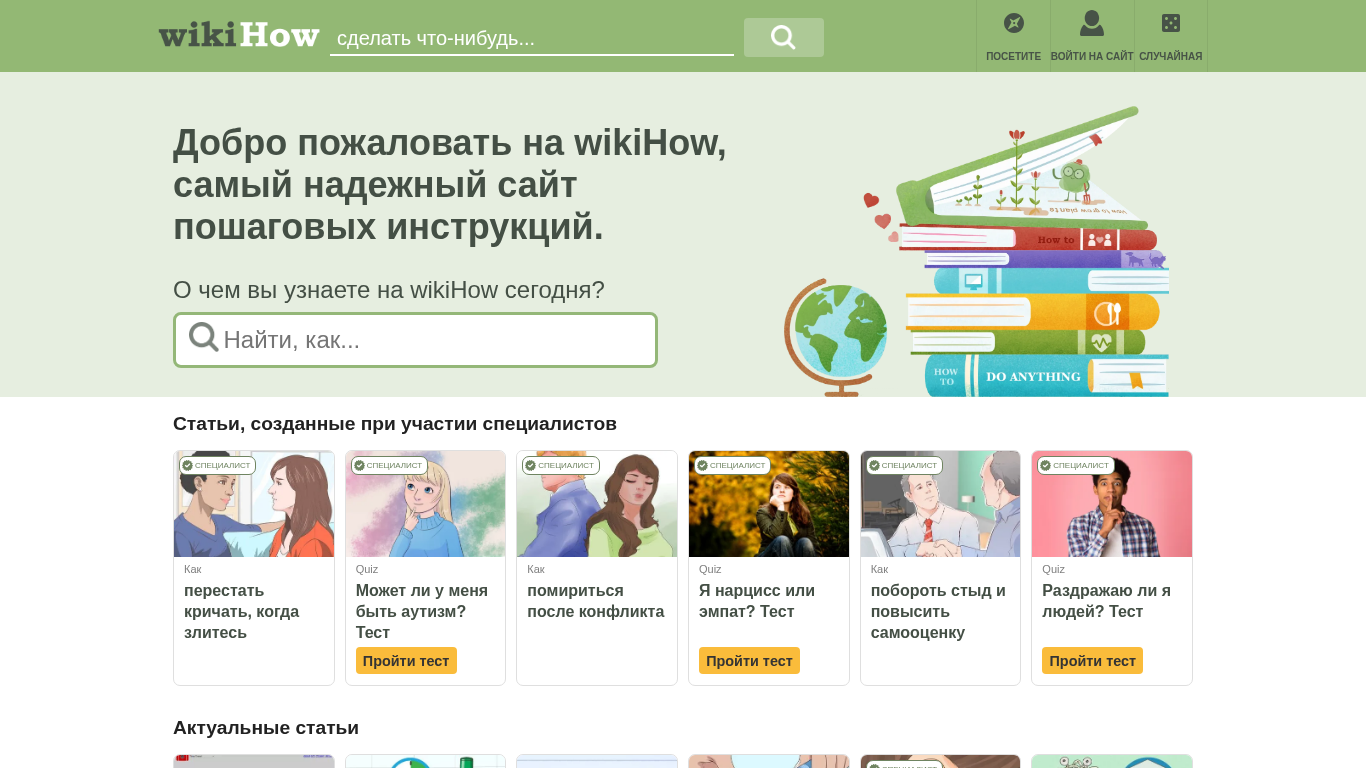Open the Посетите compass icon
This screenshot has height=768, width=1366.
tap(1014, 23)
